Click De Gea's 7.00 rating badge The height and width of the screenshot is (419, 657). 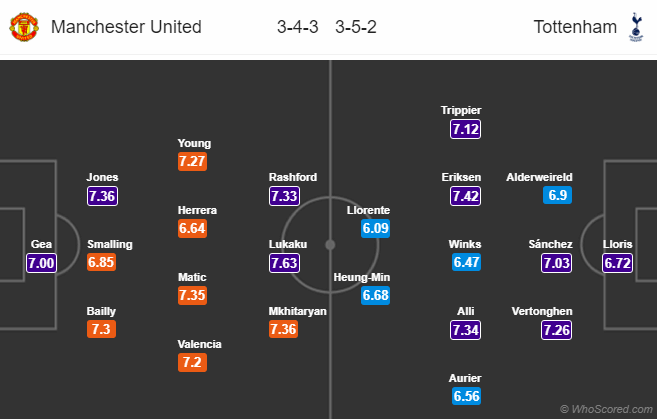click(x=41, y=262)
